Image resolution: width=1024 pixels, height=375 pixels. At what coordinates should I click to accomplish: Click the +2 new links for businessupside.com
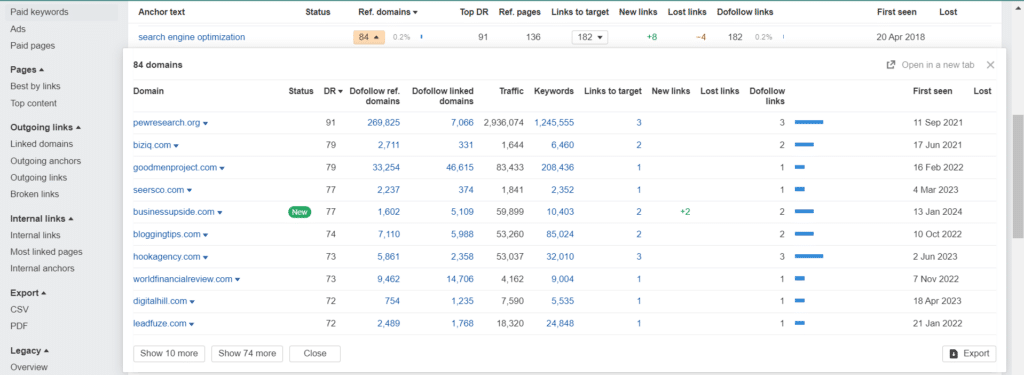coord(685,212)
